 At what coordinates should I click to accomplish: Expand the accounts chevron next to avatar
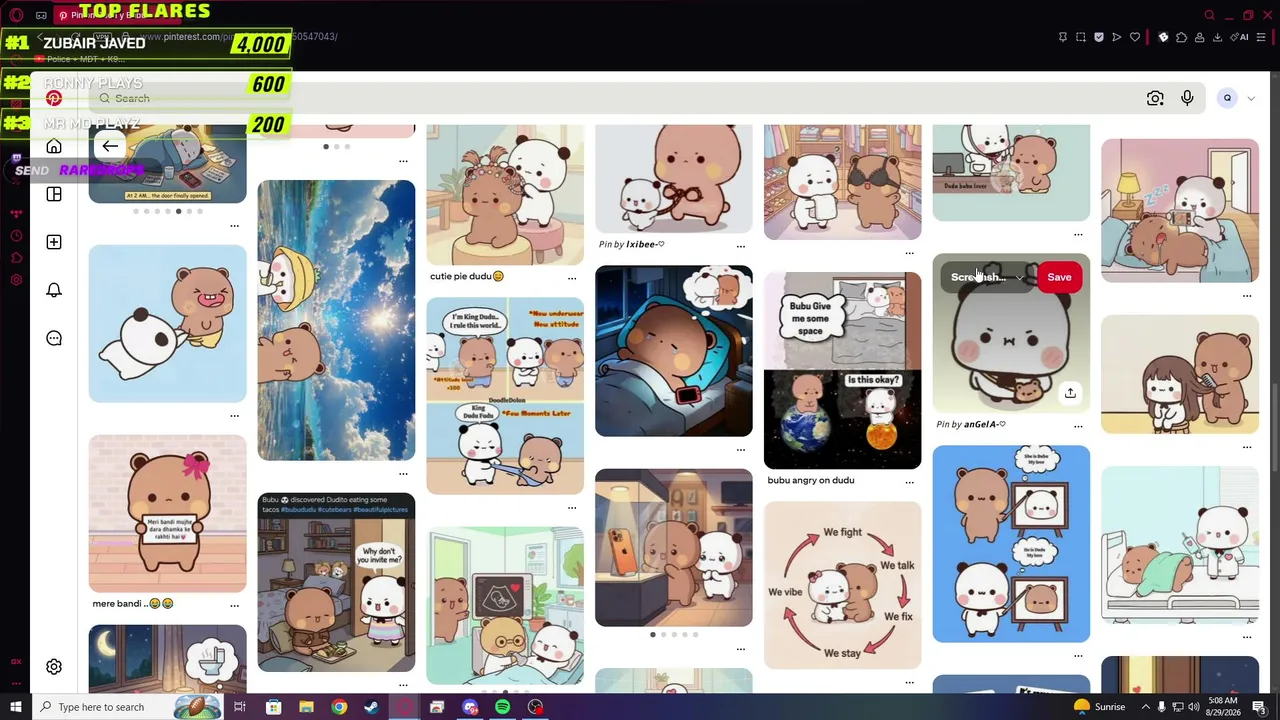(x=1250, y=98)
